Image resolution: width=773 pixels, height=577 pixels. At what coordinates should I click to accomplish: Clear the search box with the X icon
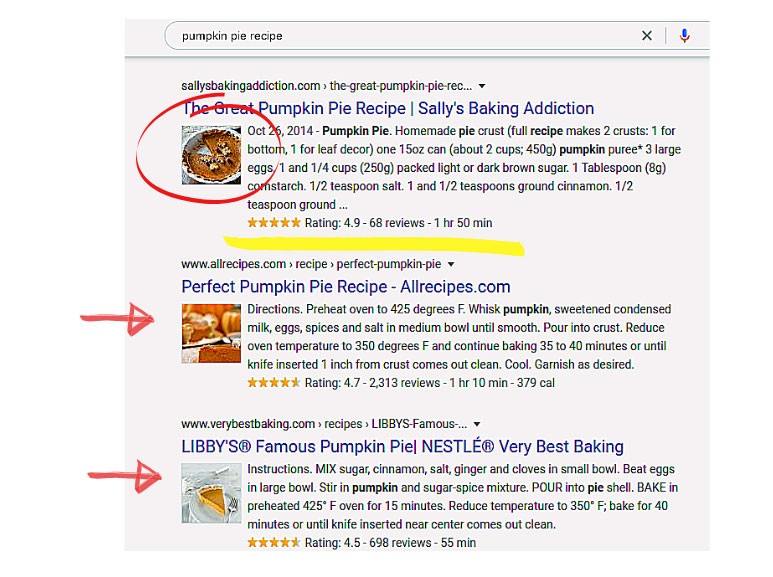[647, 36]
